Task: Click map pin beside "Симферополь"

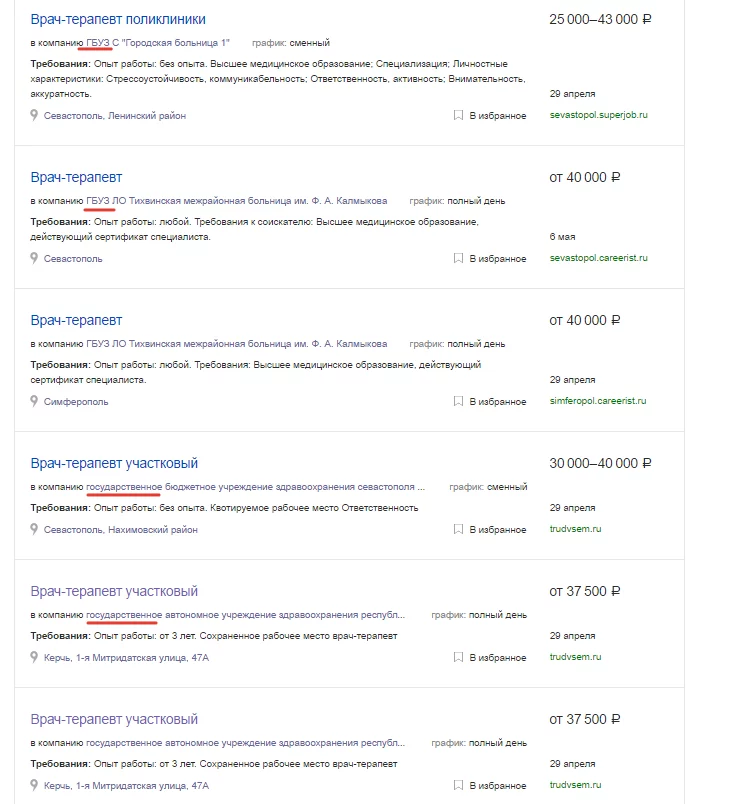Action: 35,402
